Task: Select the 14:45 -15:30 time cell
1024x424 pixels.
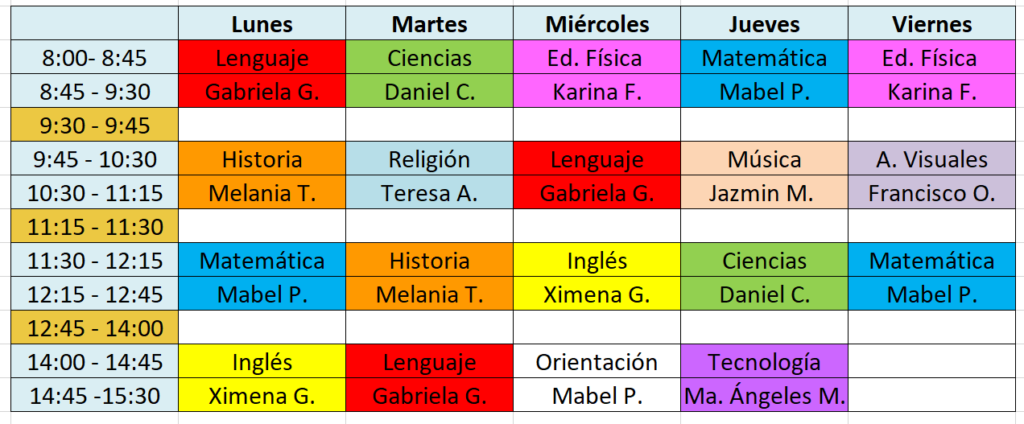Action: (95, 395)
